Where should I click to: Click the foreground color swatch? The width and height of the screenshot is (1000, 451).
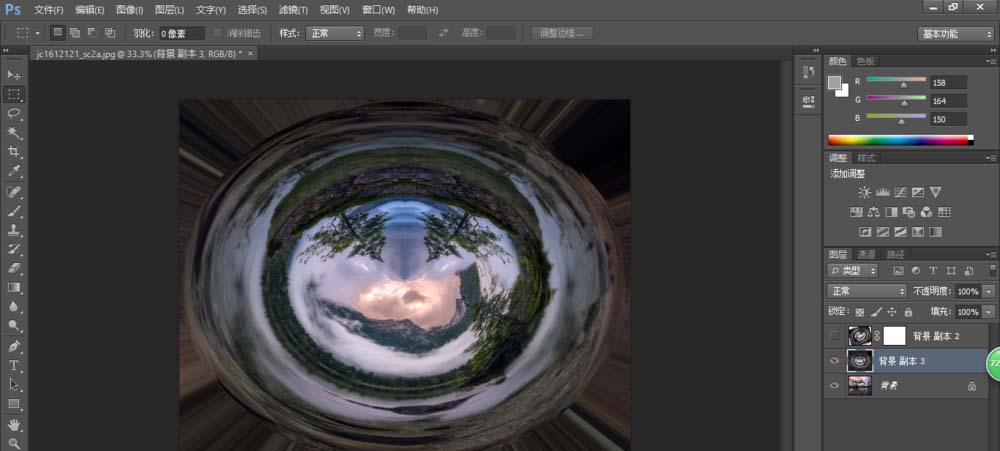click(x=836, y=83)
